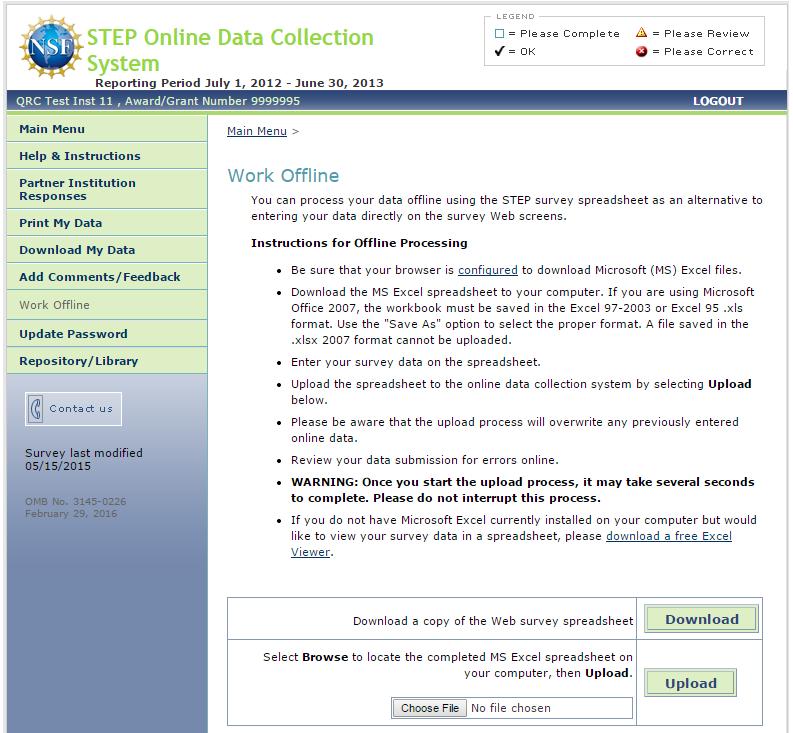Click the LEGEND label
This screenshot has width=793, height=733.
(515, 16)
